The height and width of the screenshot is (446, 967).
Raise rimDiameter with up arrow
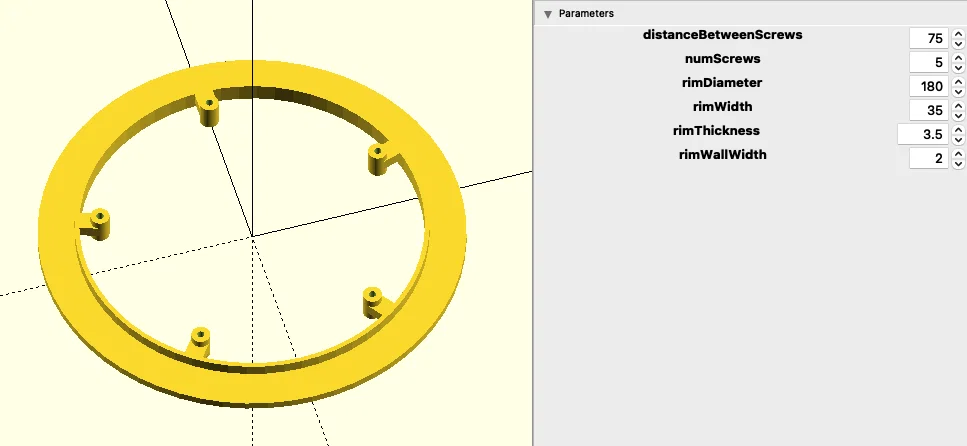[958, 81]
